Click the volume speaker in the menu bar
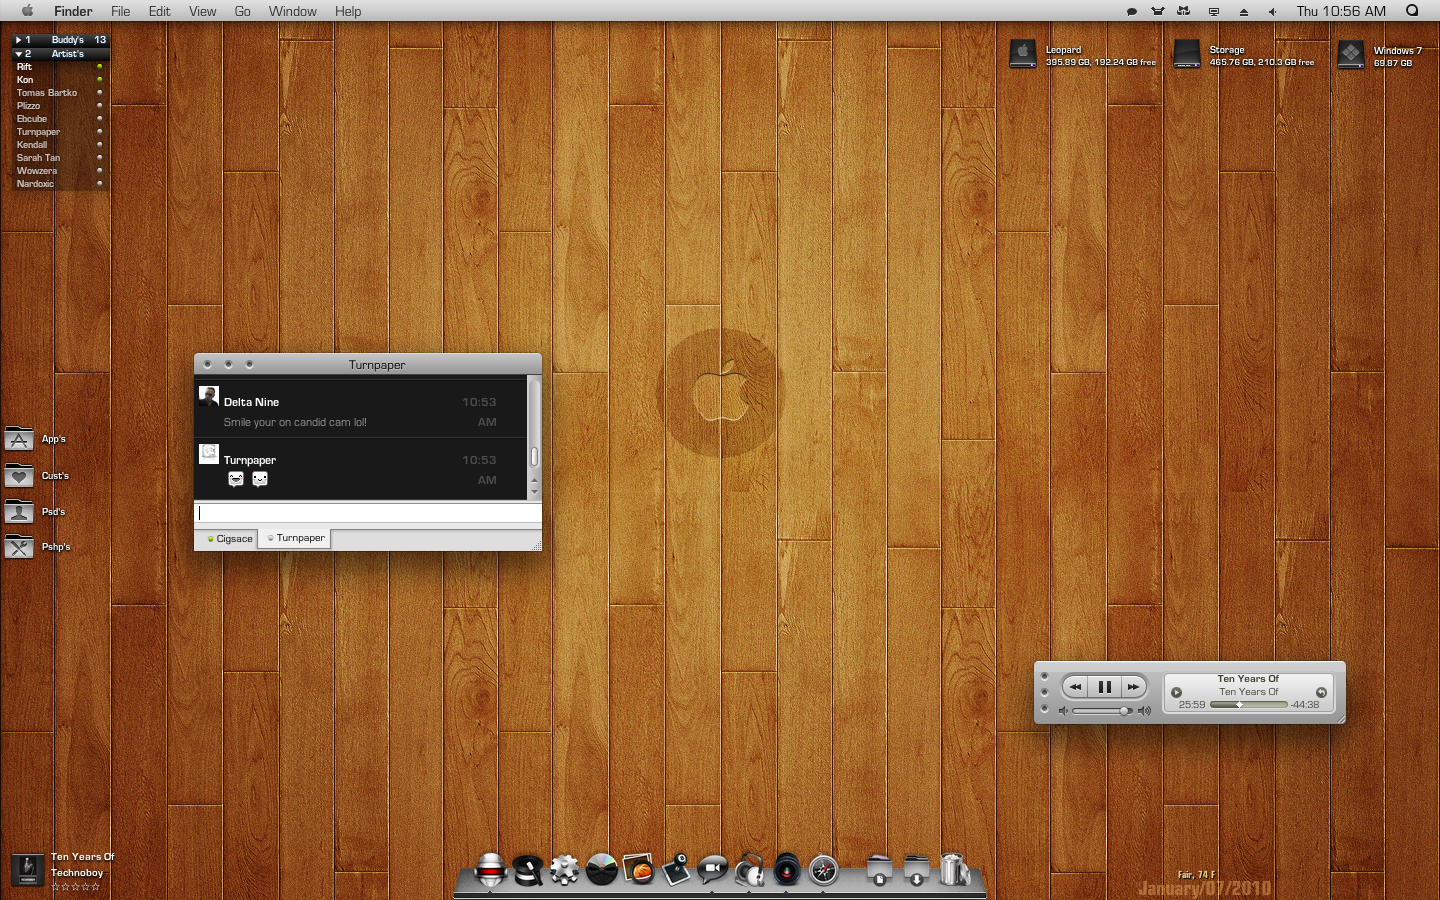This screenshot has height=900, width=1440. 1272,12
